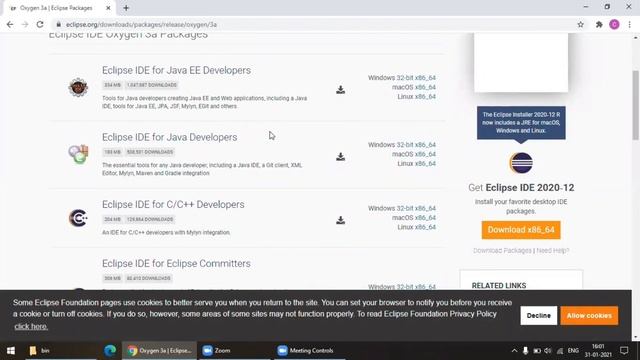Close the Oxygen 3a Eclipse Packages tab
The image size is (640, 360).
click(x=108, y=8)
